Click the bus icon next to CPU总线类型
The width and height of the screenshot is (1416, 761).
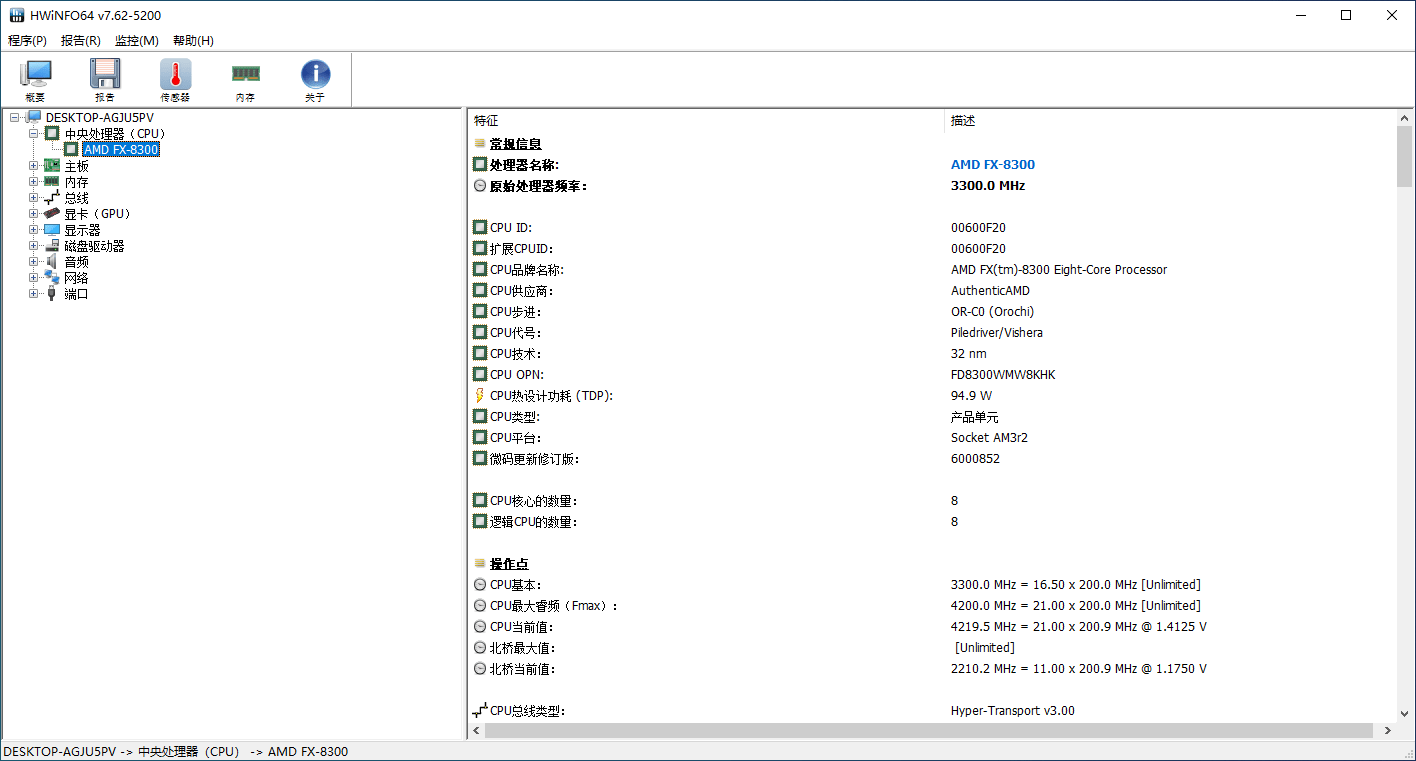point(479,709)
